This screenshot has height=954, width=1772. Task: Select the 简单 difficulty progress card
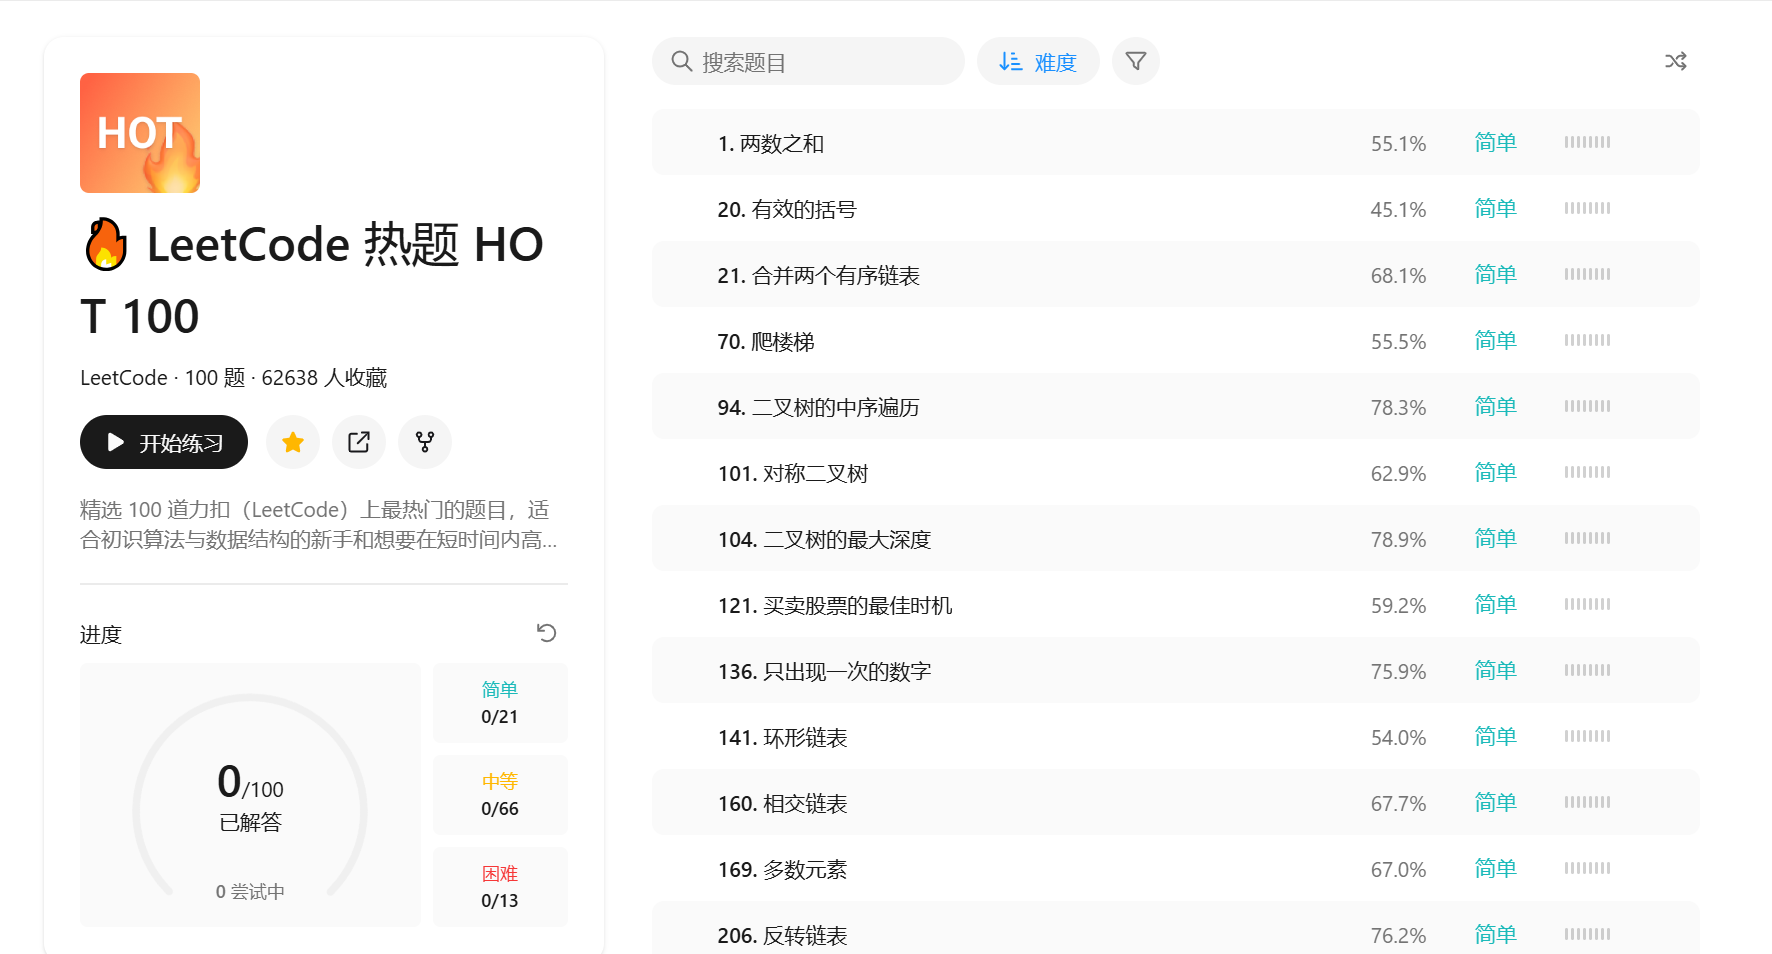[500, 702]
